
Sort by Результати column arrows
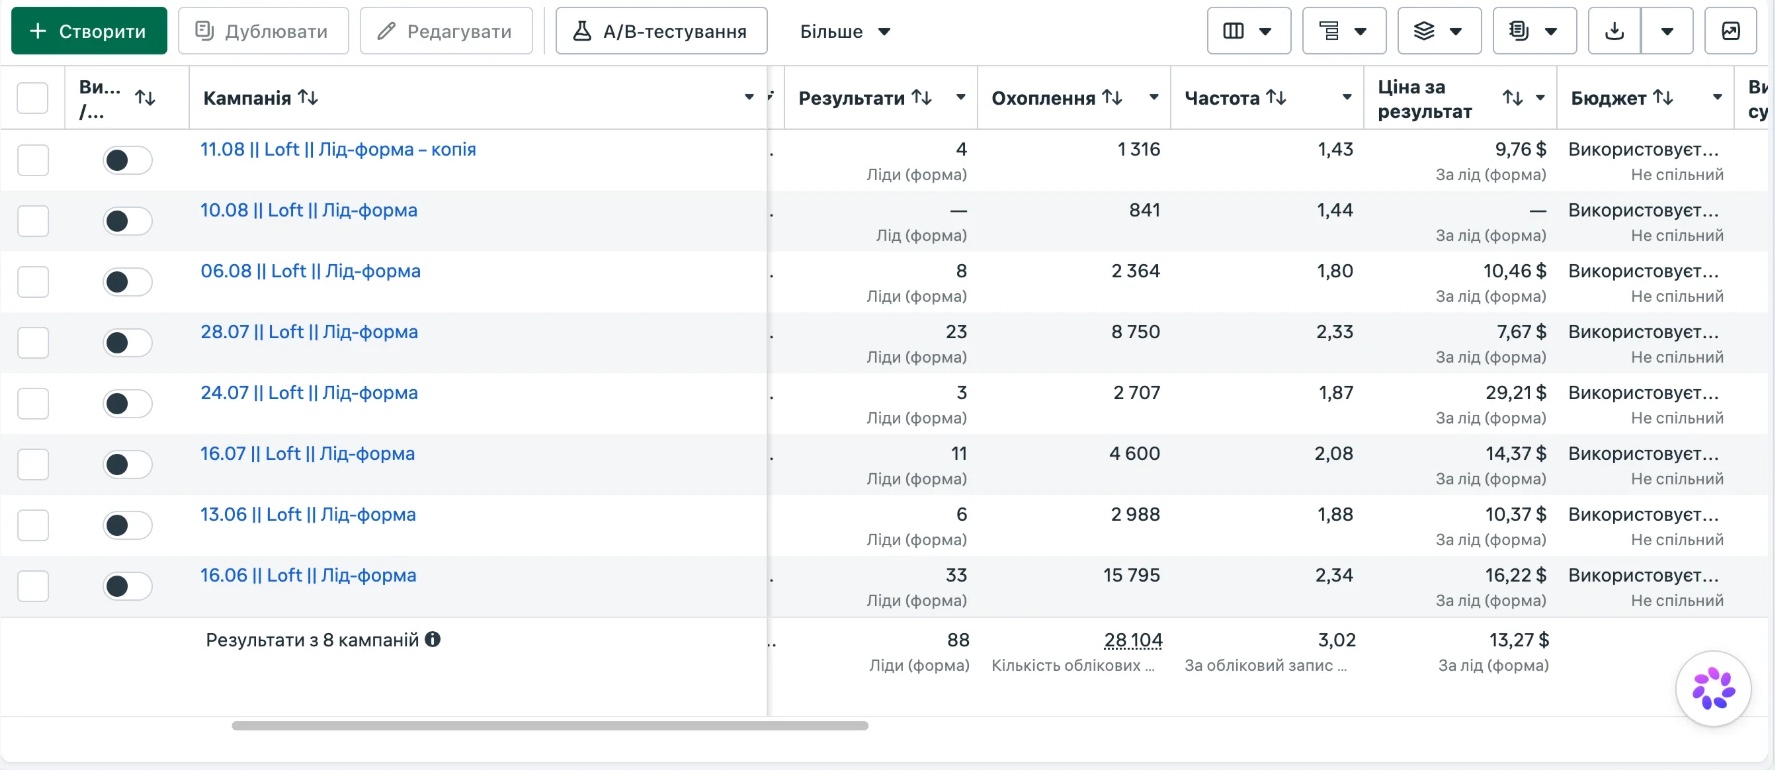(x=922, y=97)
